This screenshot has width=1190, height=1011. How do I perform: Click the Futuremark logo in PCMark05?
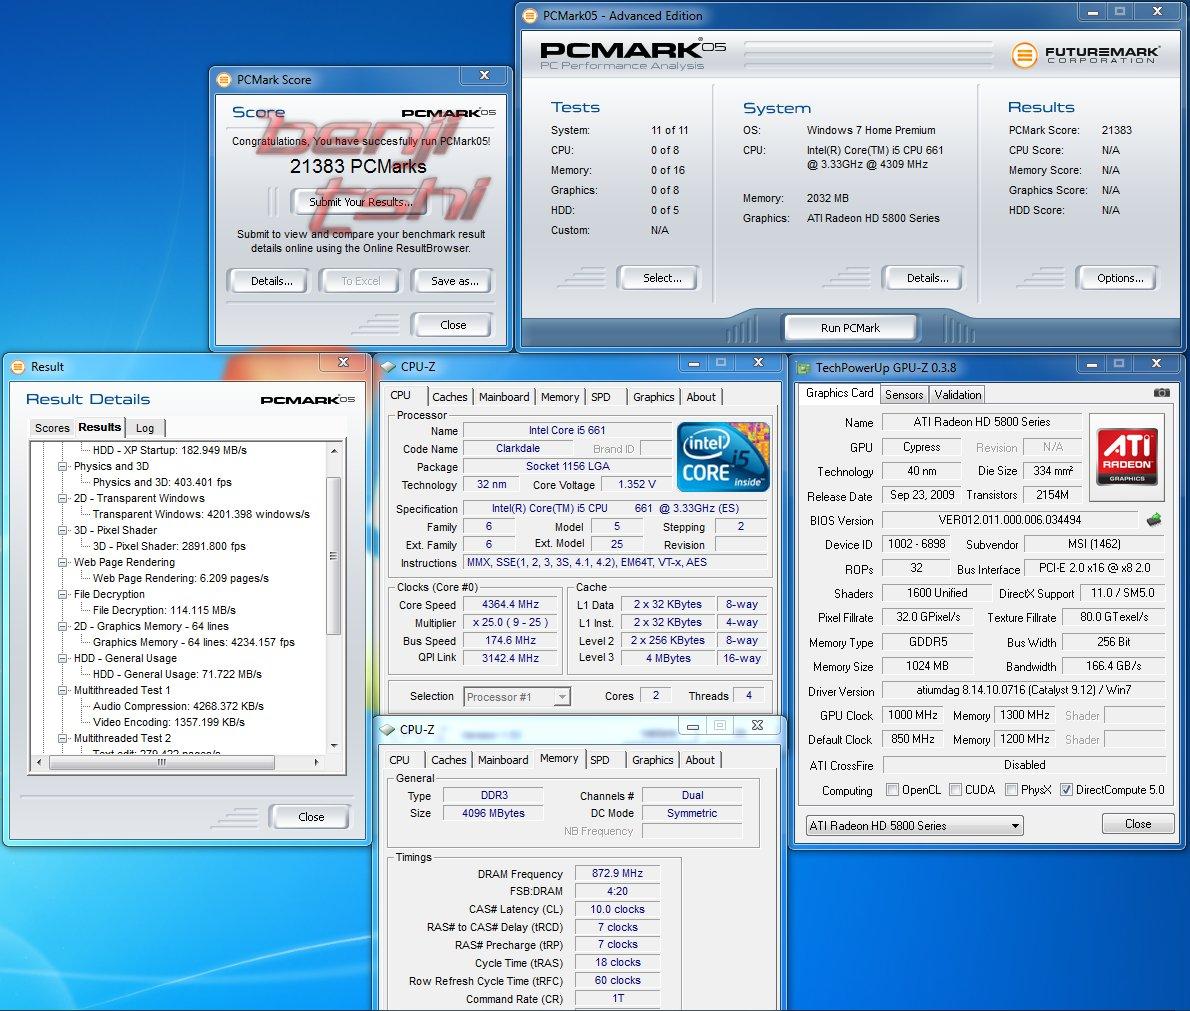pyautogui.click(x=1085, y=55)
